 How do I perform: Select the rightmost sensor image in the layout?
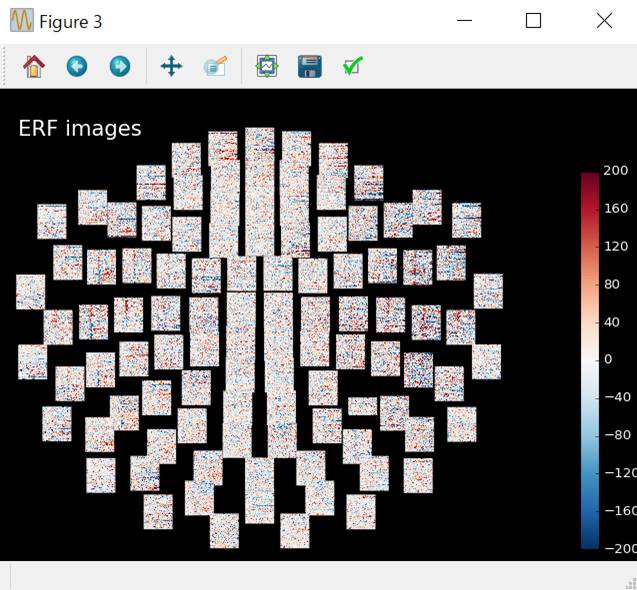(488, 290)
